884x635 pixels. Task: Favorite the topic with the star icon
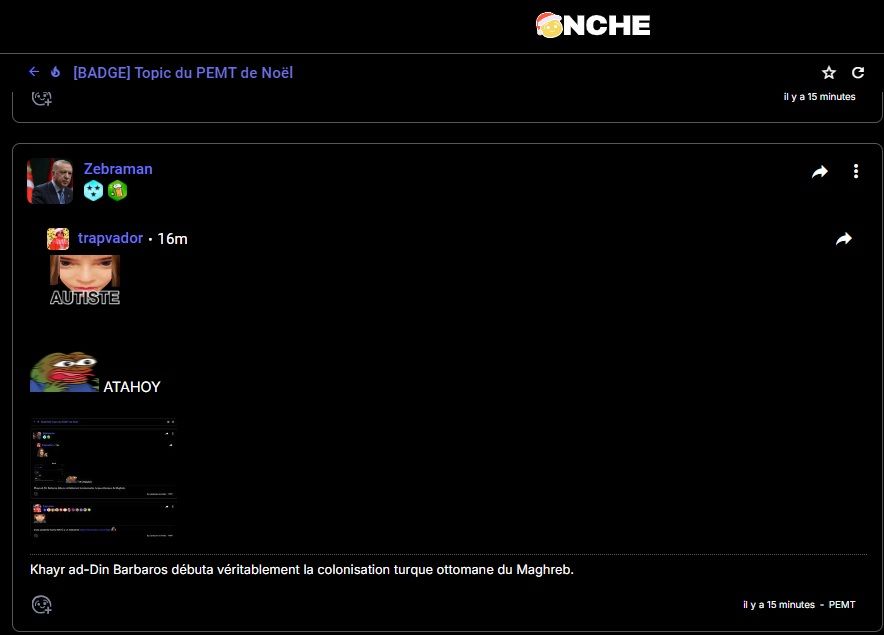[829, 73]
